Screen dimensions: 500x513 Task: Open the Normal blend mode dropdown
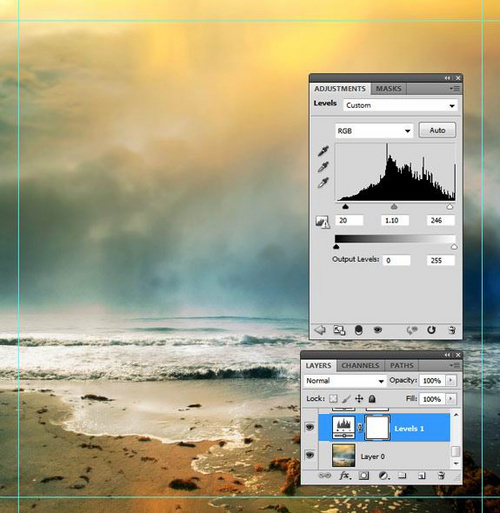[x=344, y=381]
